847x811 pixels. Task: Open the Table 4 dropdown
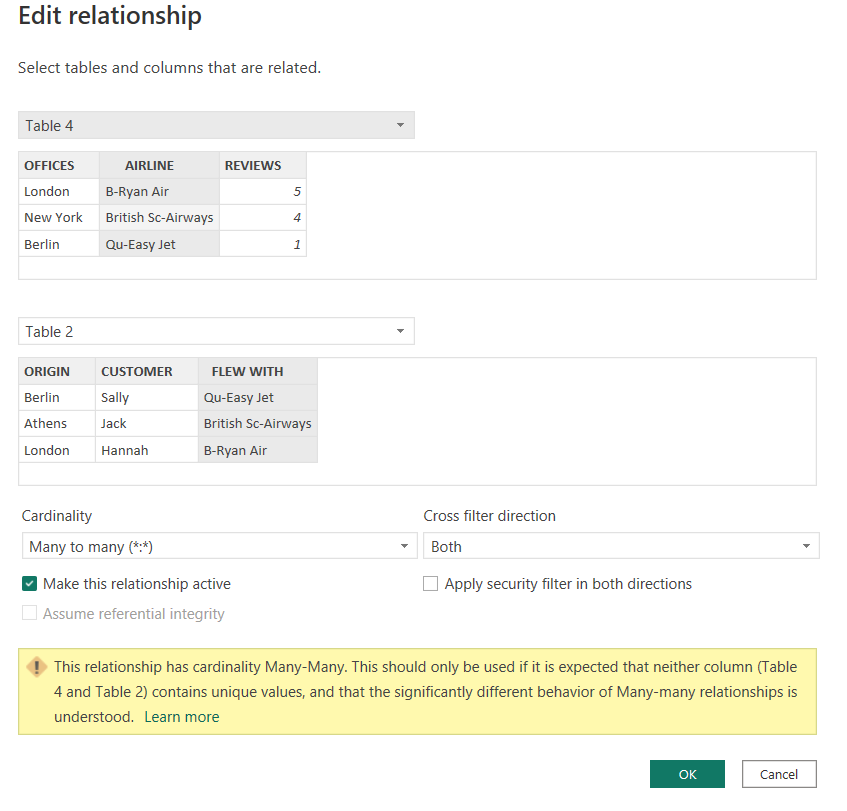click(x=216, y=125)
